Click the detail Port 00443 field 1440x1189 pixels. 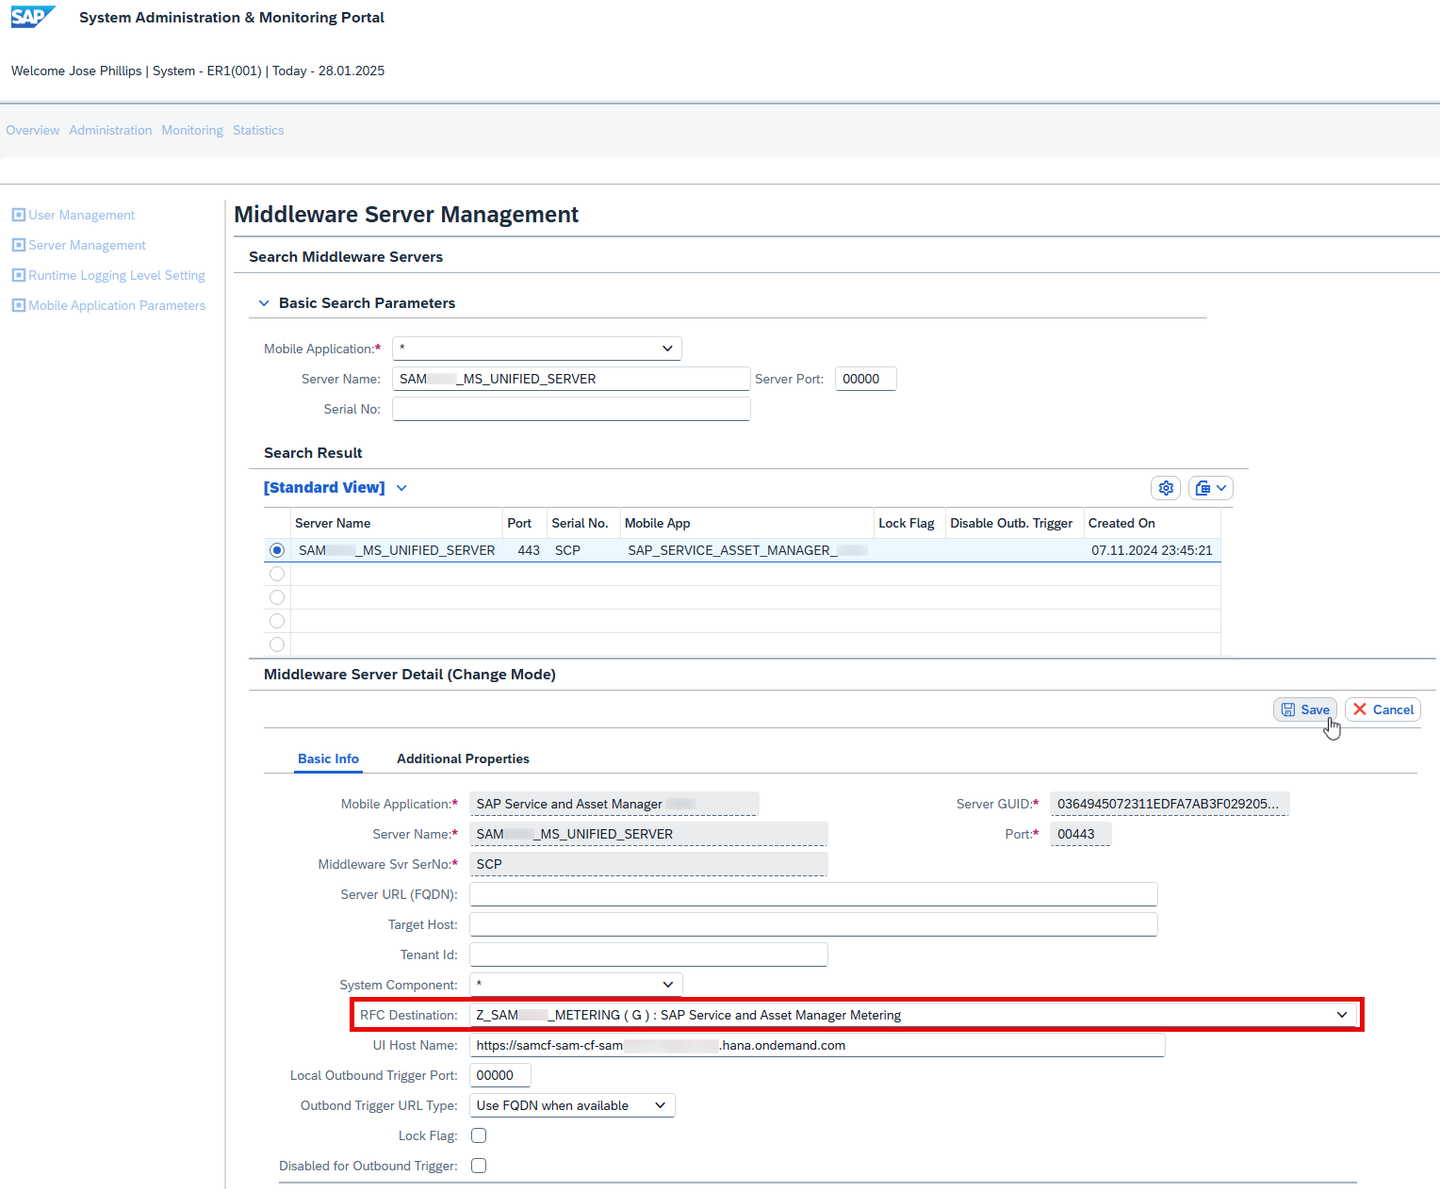(1081, 834)
